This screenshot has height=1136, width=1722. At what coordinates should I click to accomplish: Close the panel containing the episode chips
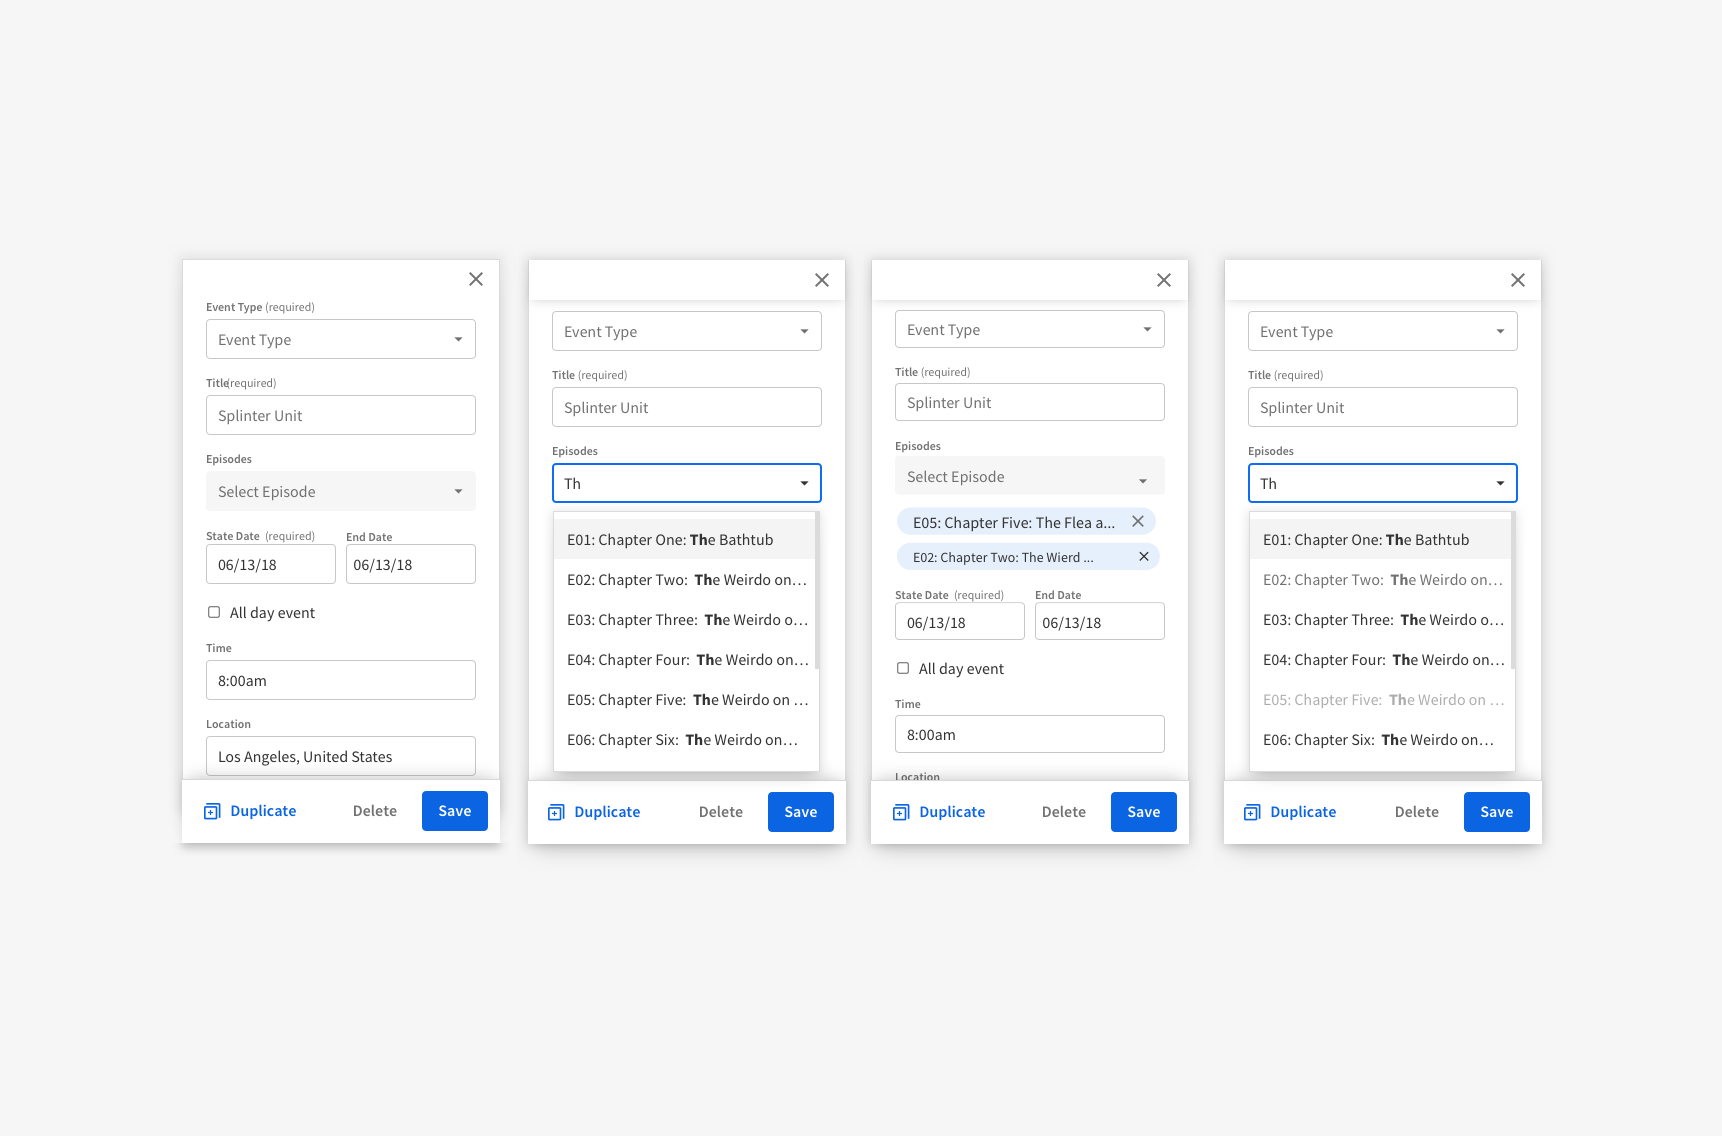(1163, 281)
